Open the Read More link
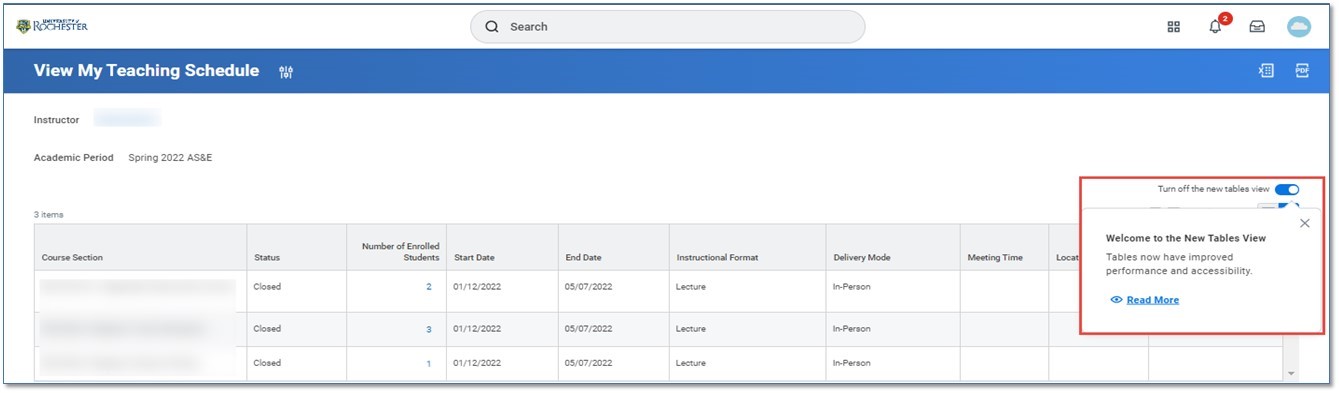Viewport: 1339px width, 393px height. point(1152,300)
